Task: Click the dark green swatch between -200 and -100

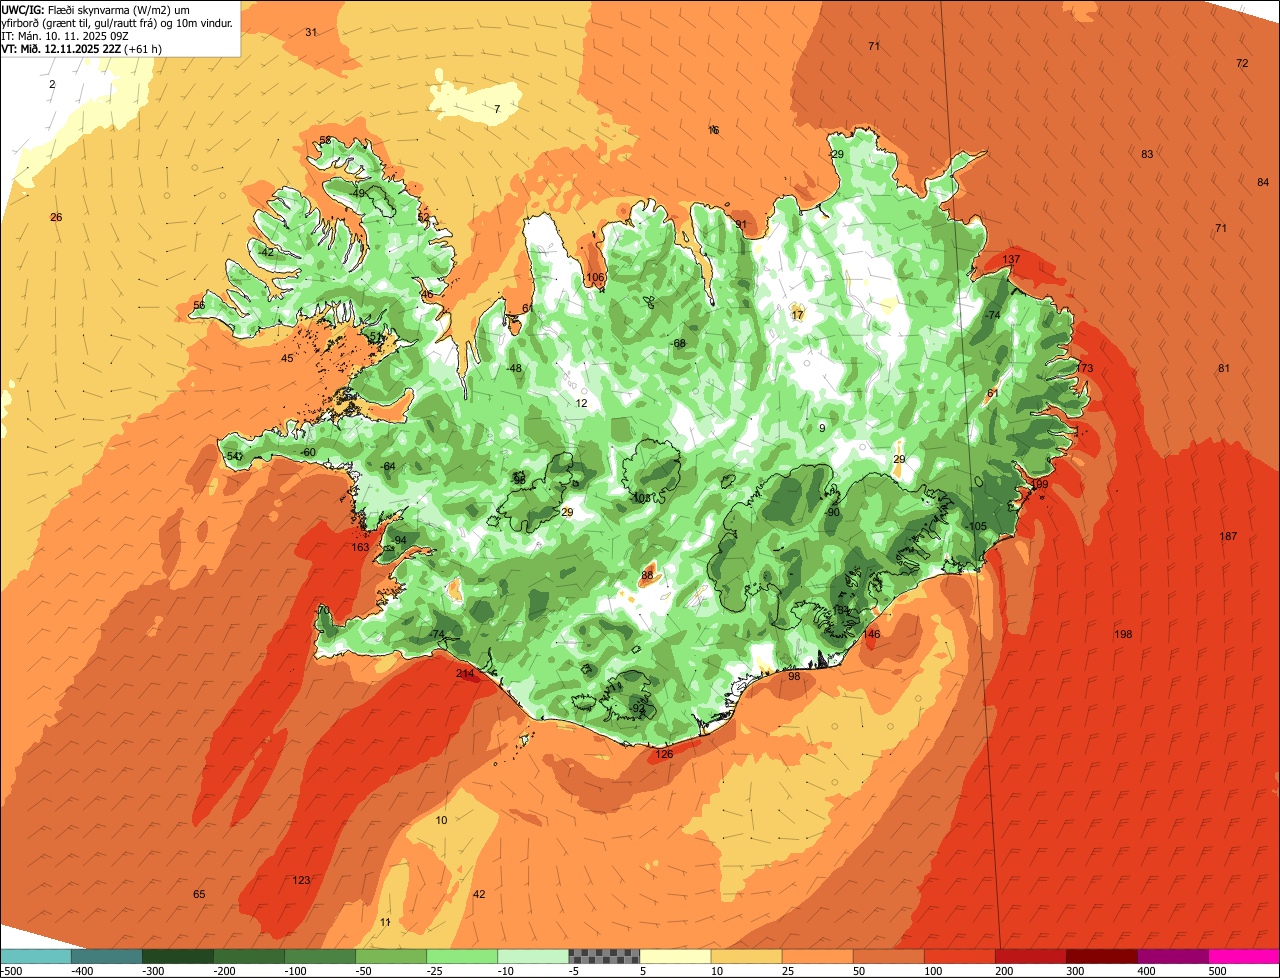Action: coord(249,956)
